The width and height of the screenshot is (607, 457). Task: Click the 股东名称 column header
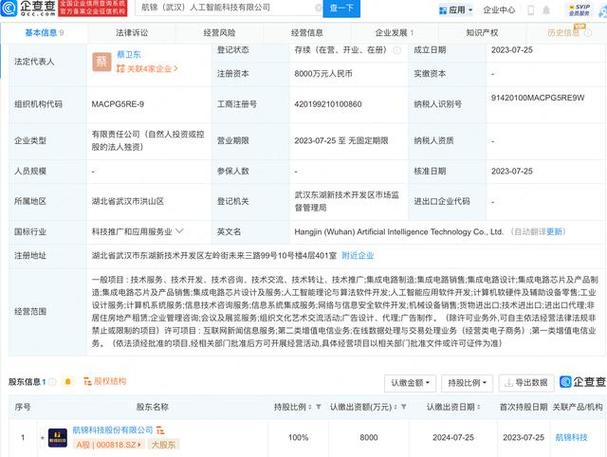153,407
